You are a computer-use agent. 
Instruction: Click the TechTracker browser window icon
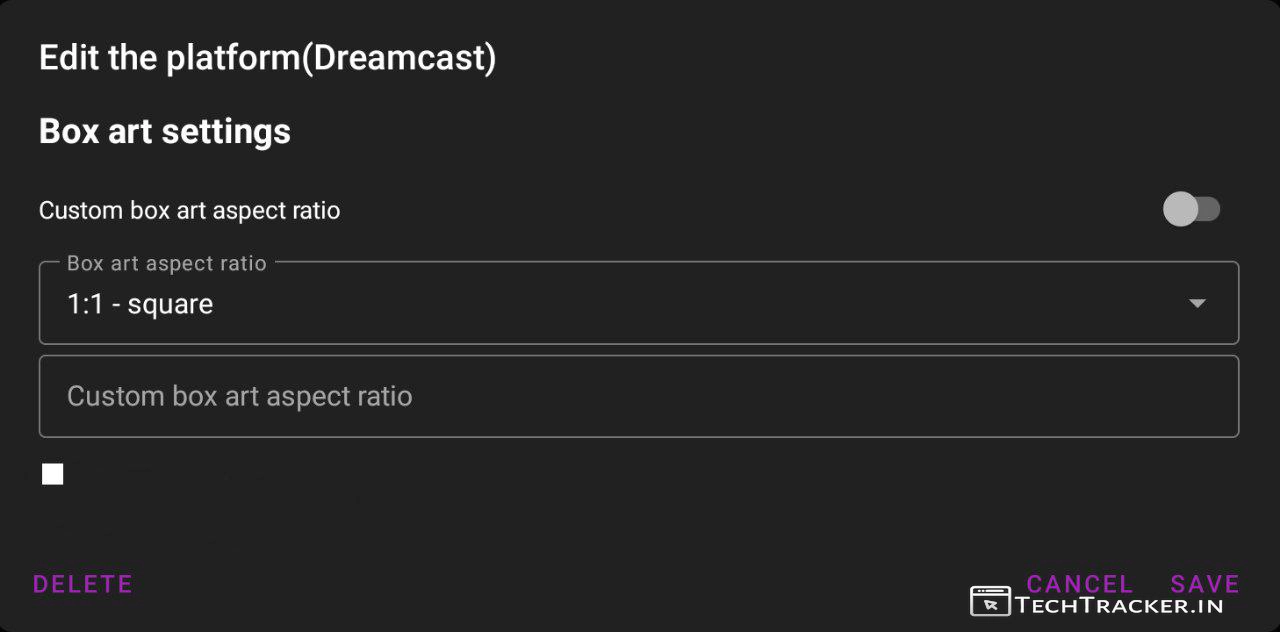(990, 601)
